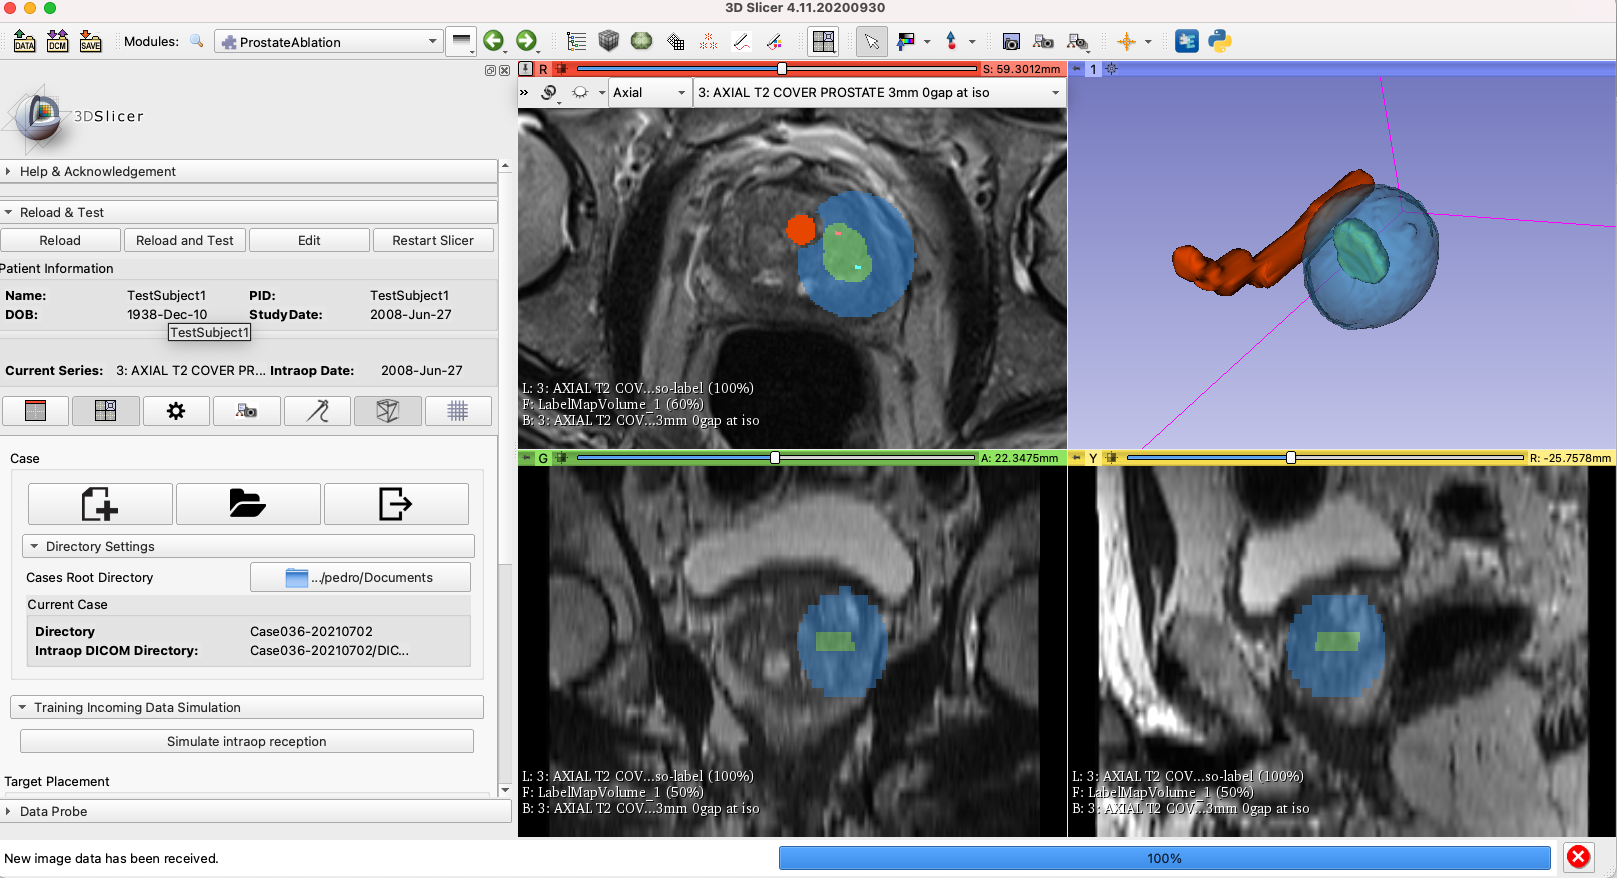Click the green slice offset slider handle
The height and width of the screenshot is (878, 1617).
775,458
